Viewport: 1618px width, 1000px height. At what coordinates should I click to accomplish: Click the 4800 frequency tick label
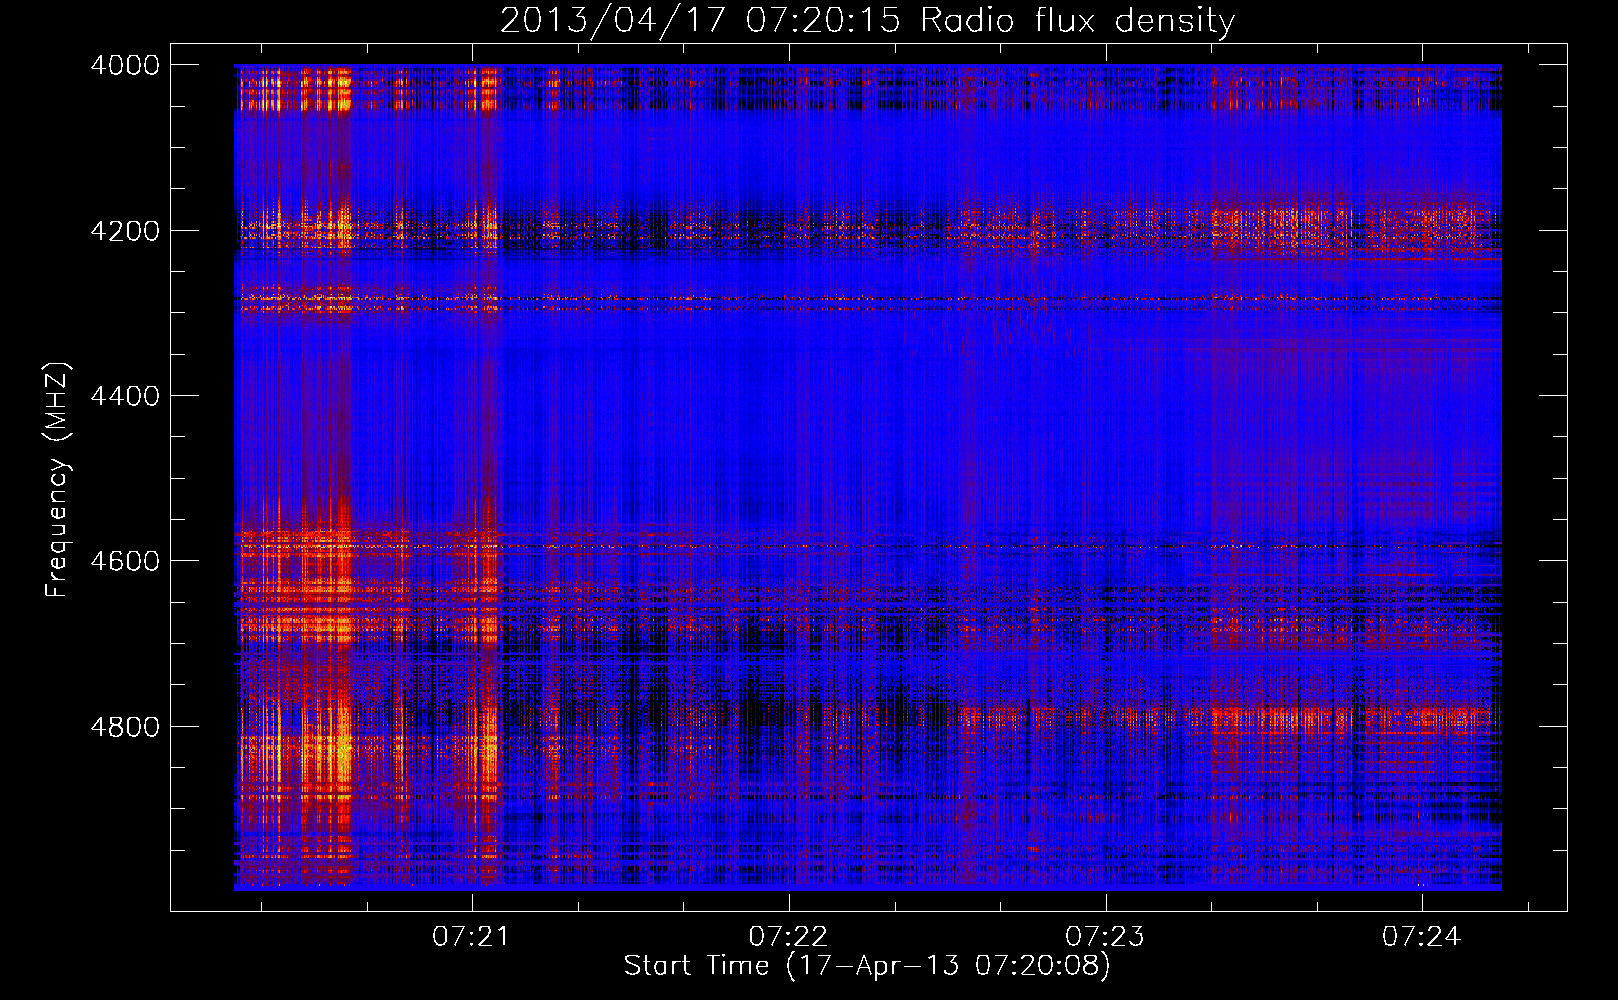tap(125, 727)
